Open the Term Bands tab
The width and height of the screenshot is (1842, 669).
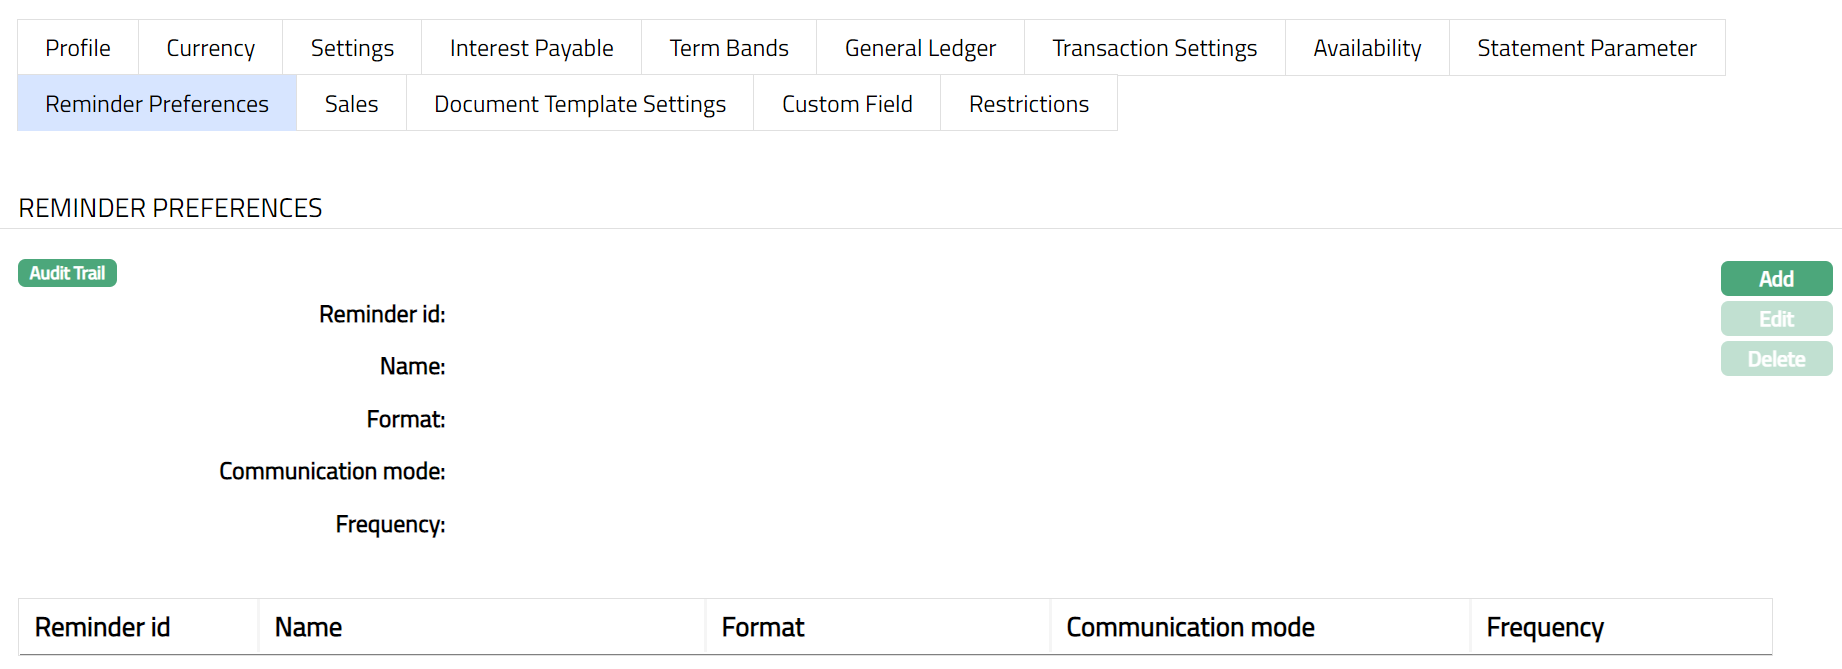point(729,48)
